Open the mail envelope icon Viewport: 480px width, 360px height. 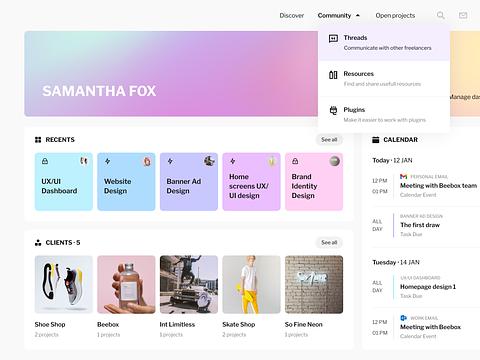coord(463,15)
